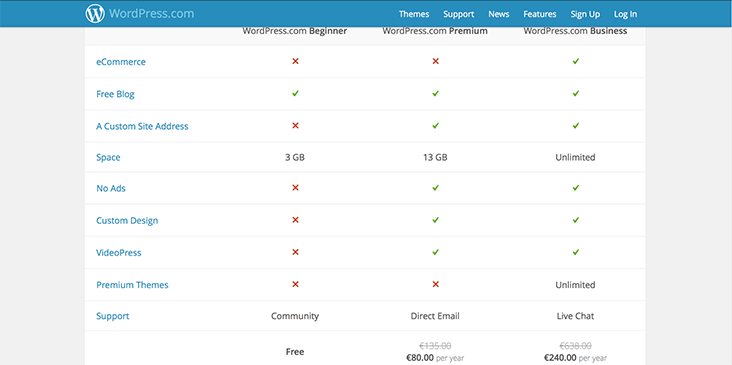Go to the Support page
The image size is (732, 365).
(x=458, y=14)
